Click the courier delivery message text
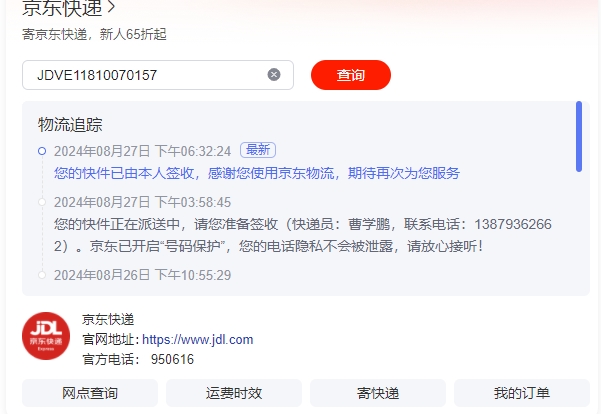Screen dimensions: 601x414 [x=303, y=235]
